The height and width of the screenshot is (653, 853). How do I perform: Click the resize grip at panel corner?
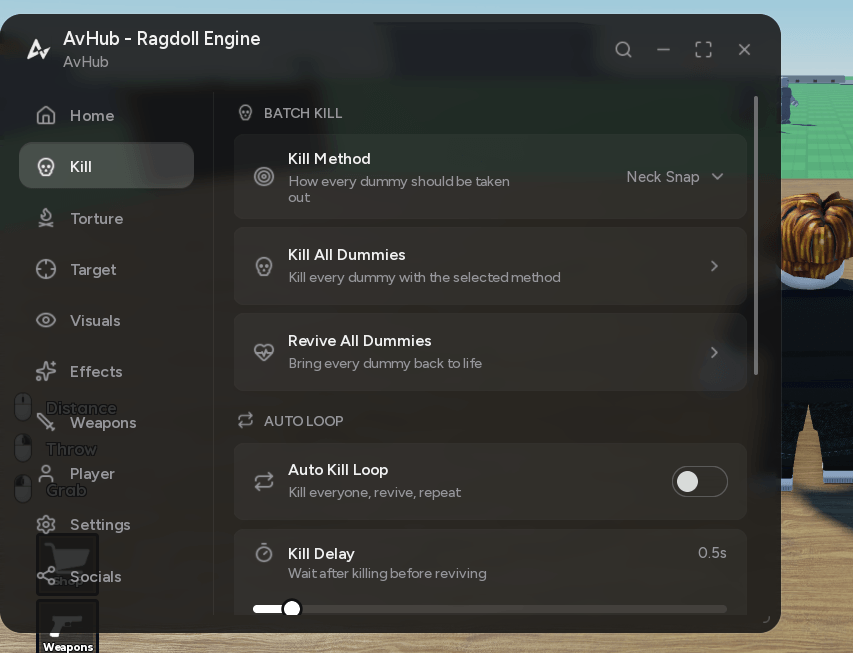pos(767,619)
